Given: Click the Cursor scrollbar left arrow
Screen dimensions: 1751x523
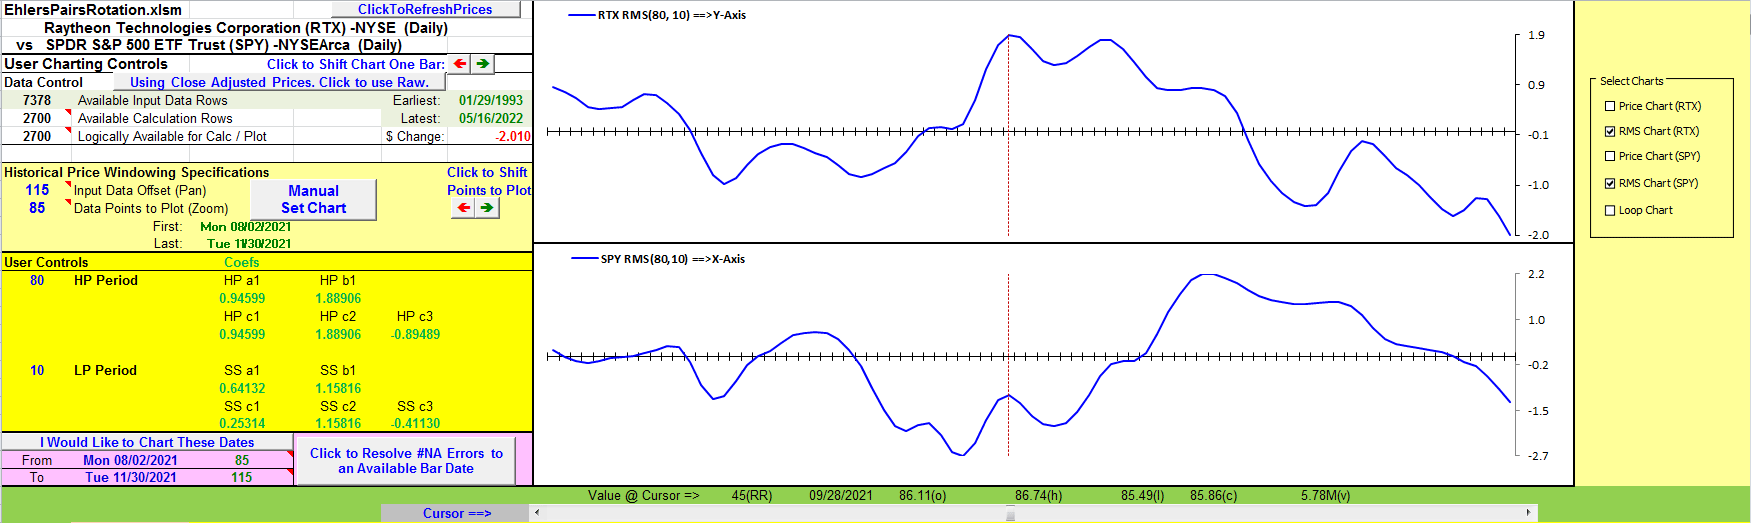Looking at the screenshot, I should [538, 513].
